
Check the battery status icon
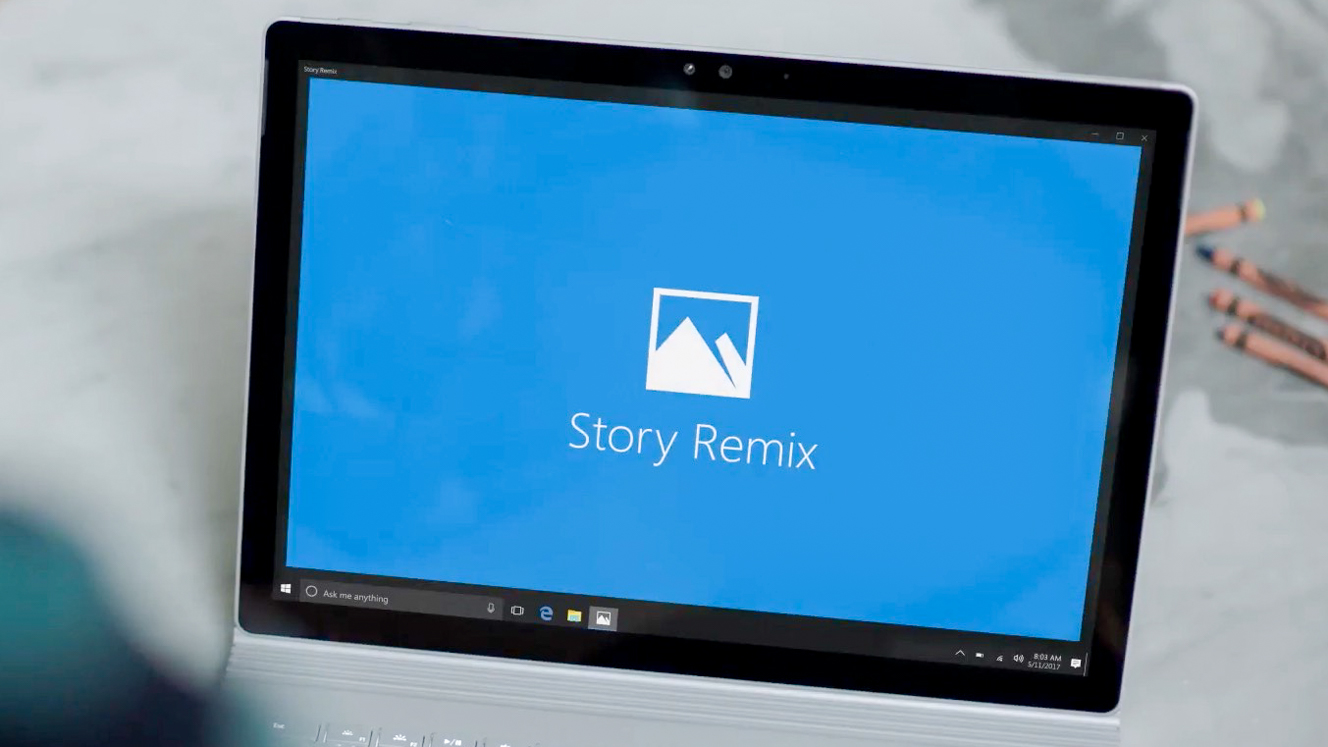point(980,655)
